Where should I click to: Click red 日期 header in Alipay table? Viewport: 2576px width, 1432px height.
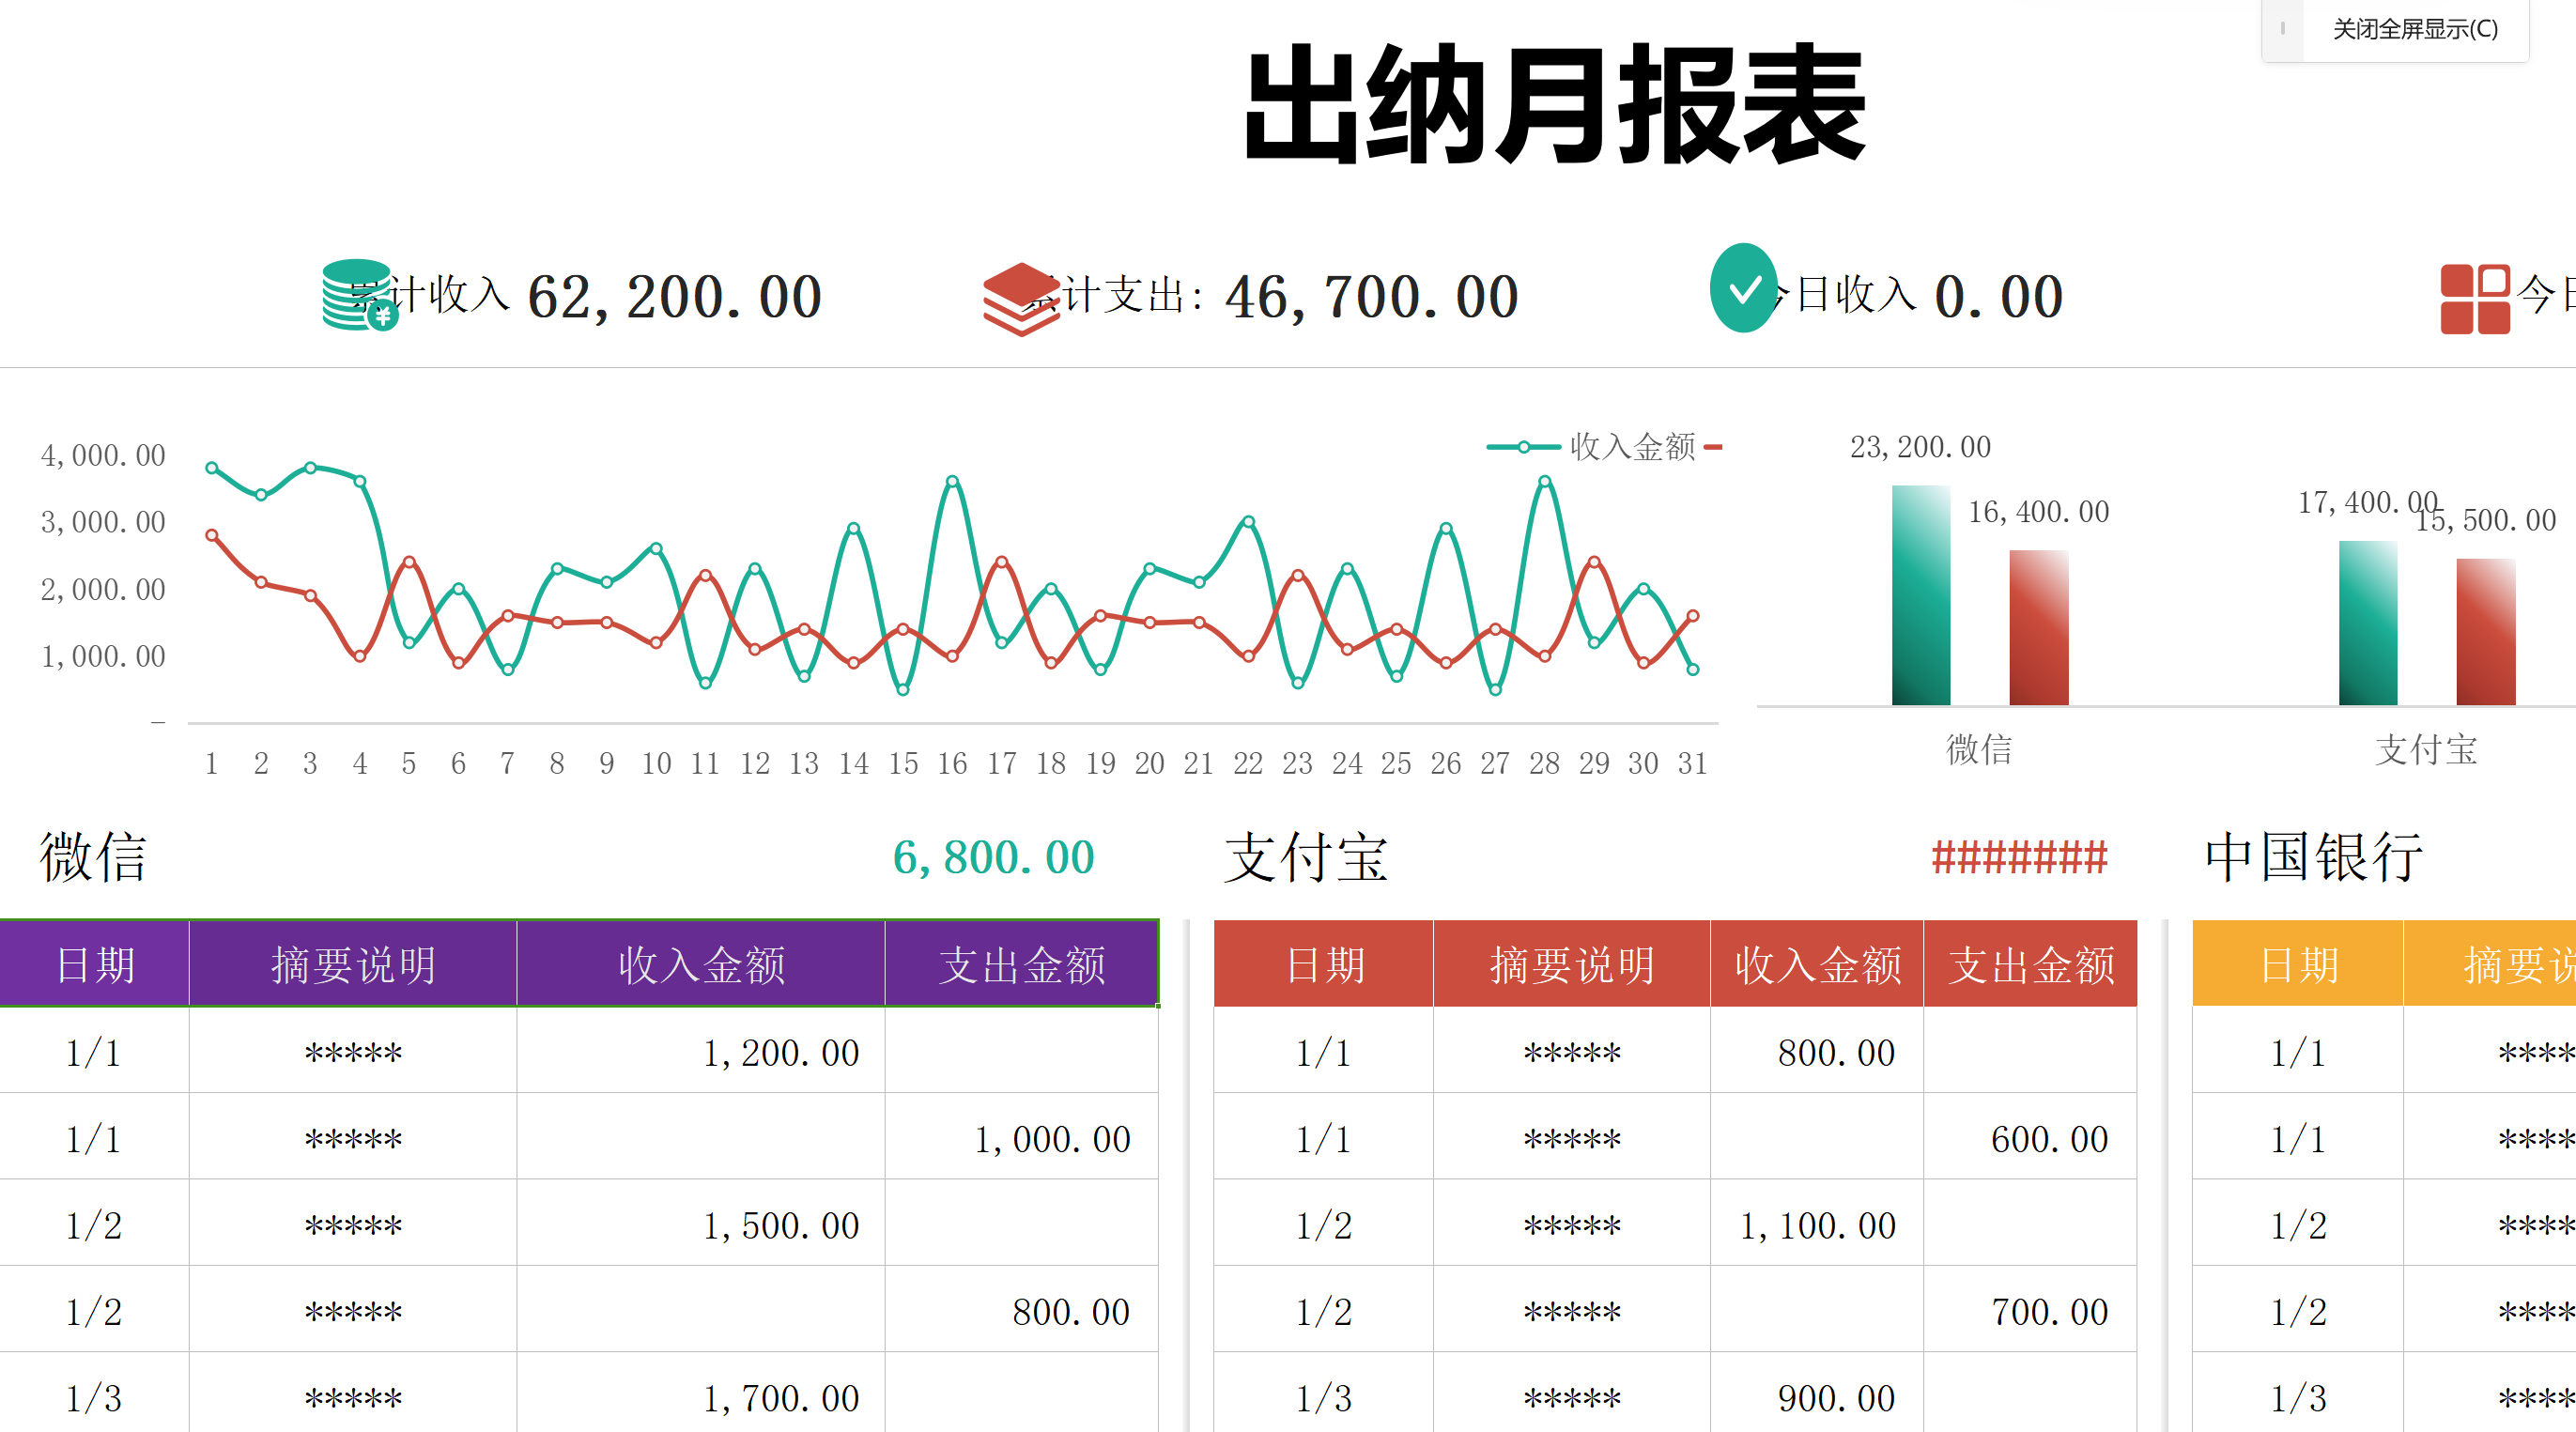coord(1323,964)
